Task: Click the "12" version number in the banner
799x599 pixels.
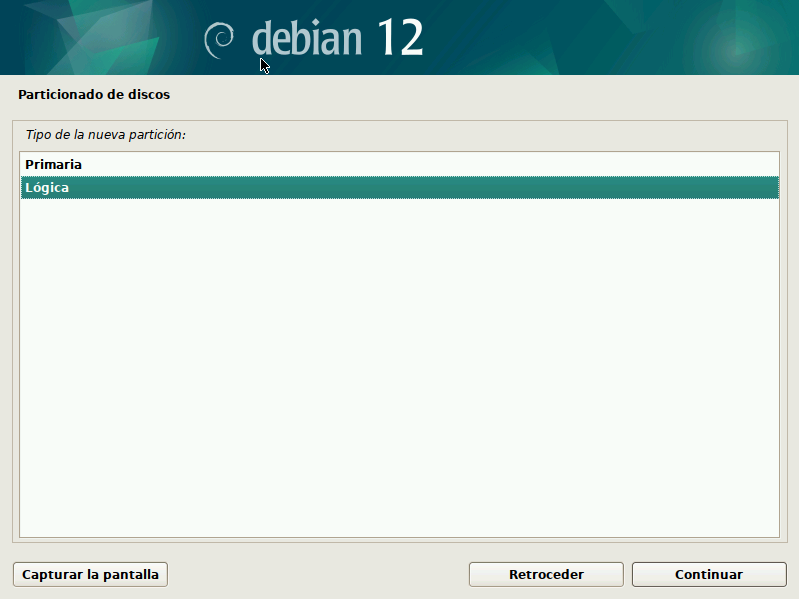Action: tap(400, 38)
